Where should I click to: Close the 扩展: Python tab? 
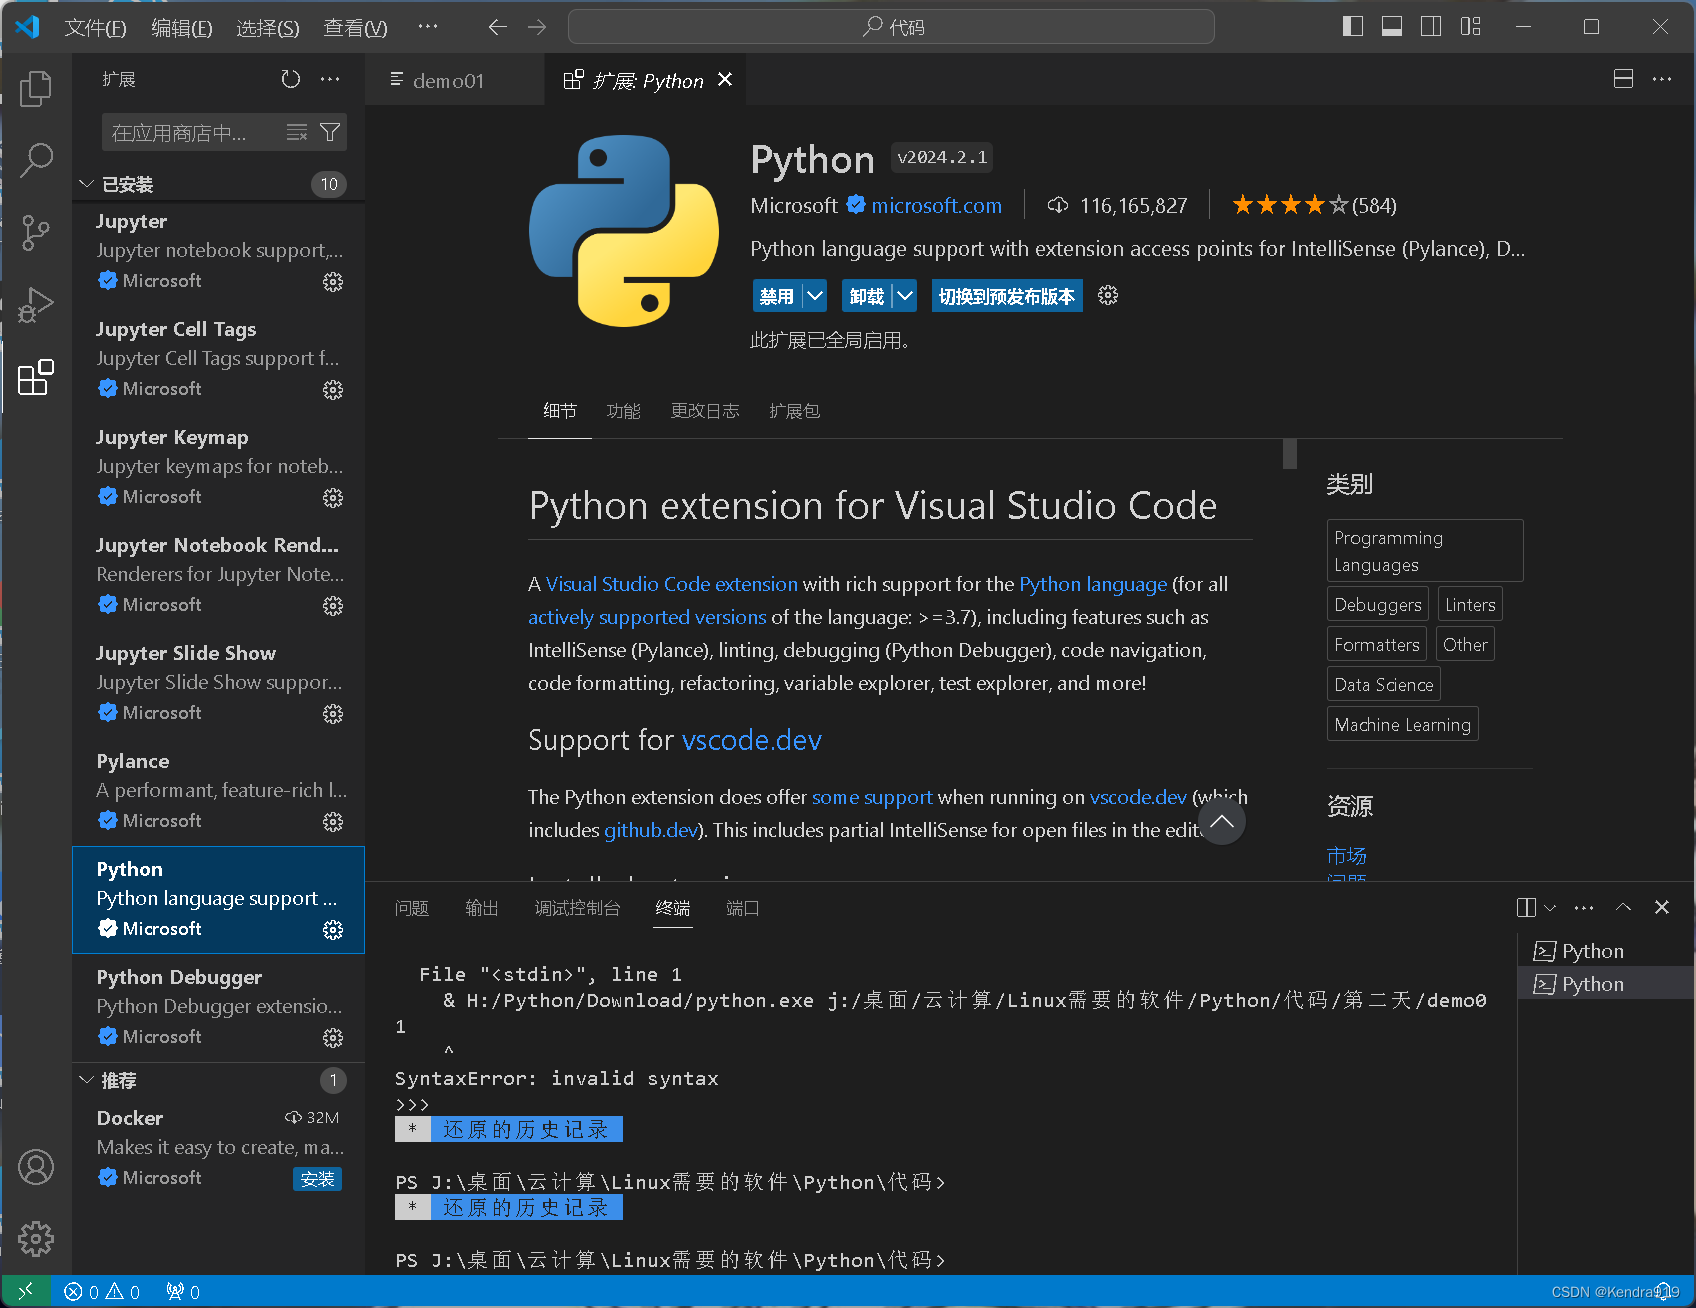[x=725, y=79]
